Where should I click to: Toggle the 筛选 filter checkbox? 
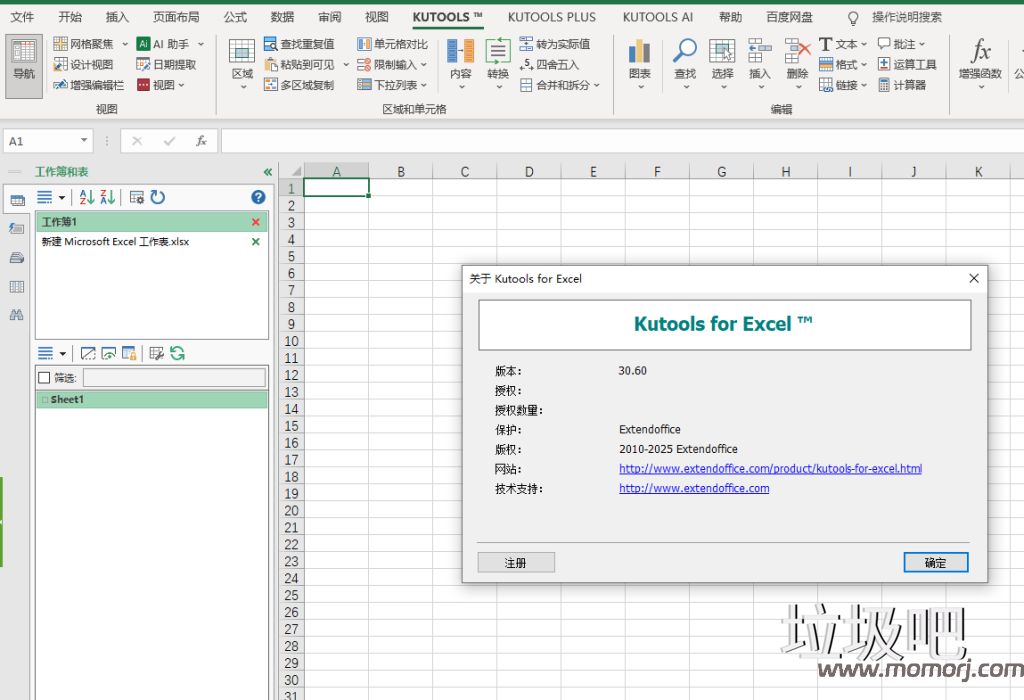(x=44, y=378)
